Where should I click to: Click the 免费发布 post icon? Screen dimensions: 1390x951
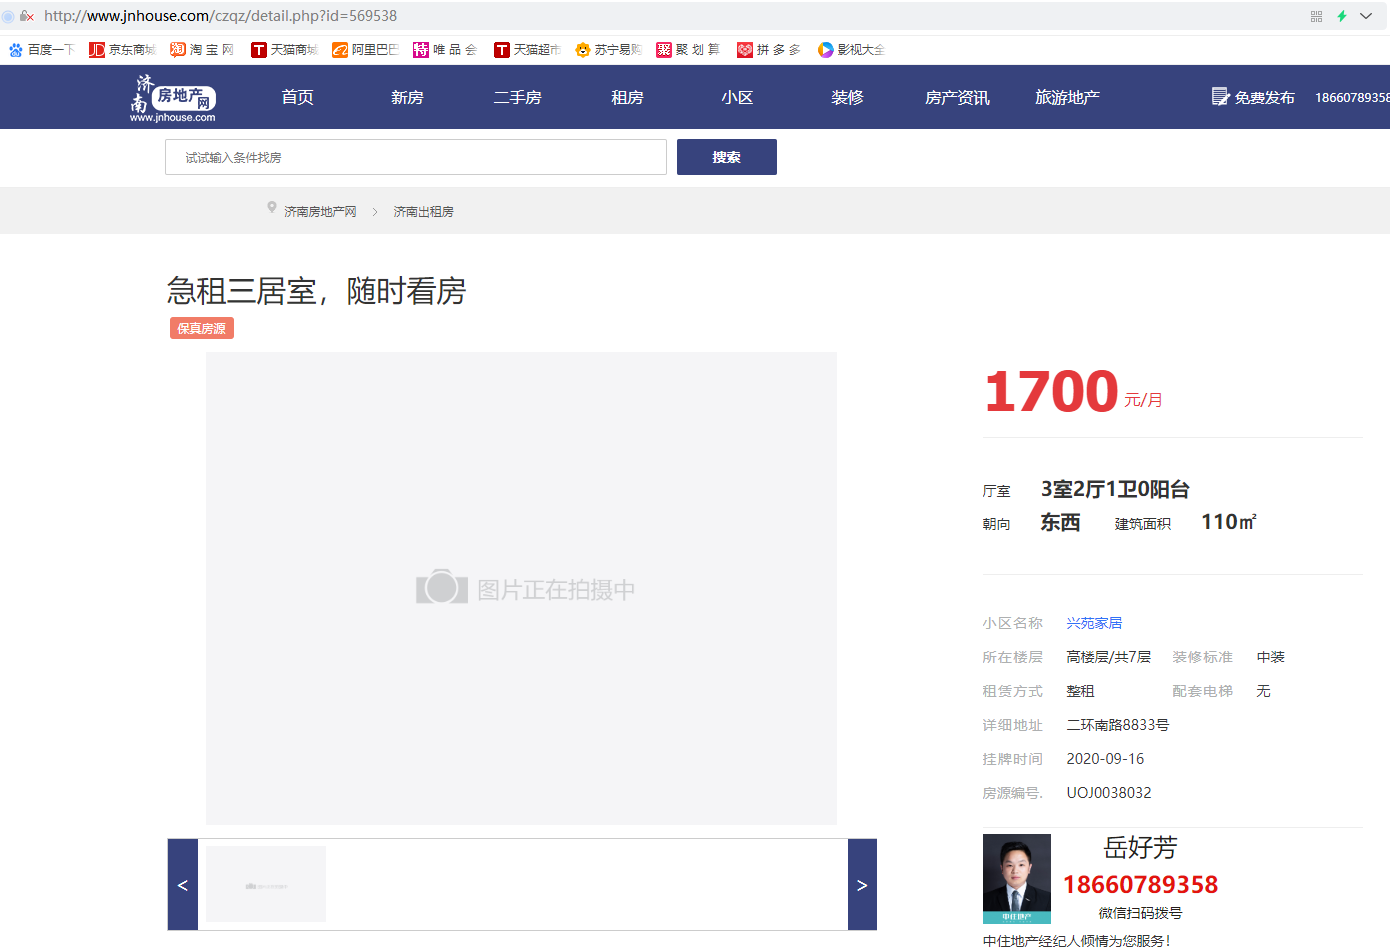pos(1220,97)
